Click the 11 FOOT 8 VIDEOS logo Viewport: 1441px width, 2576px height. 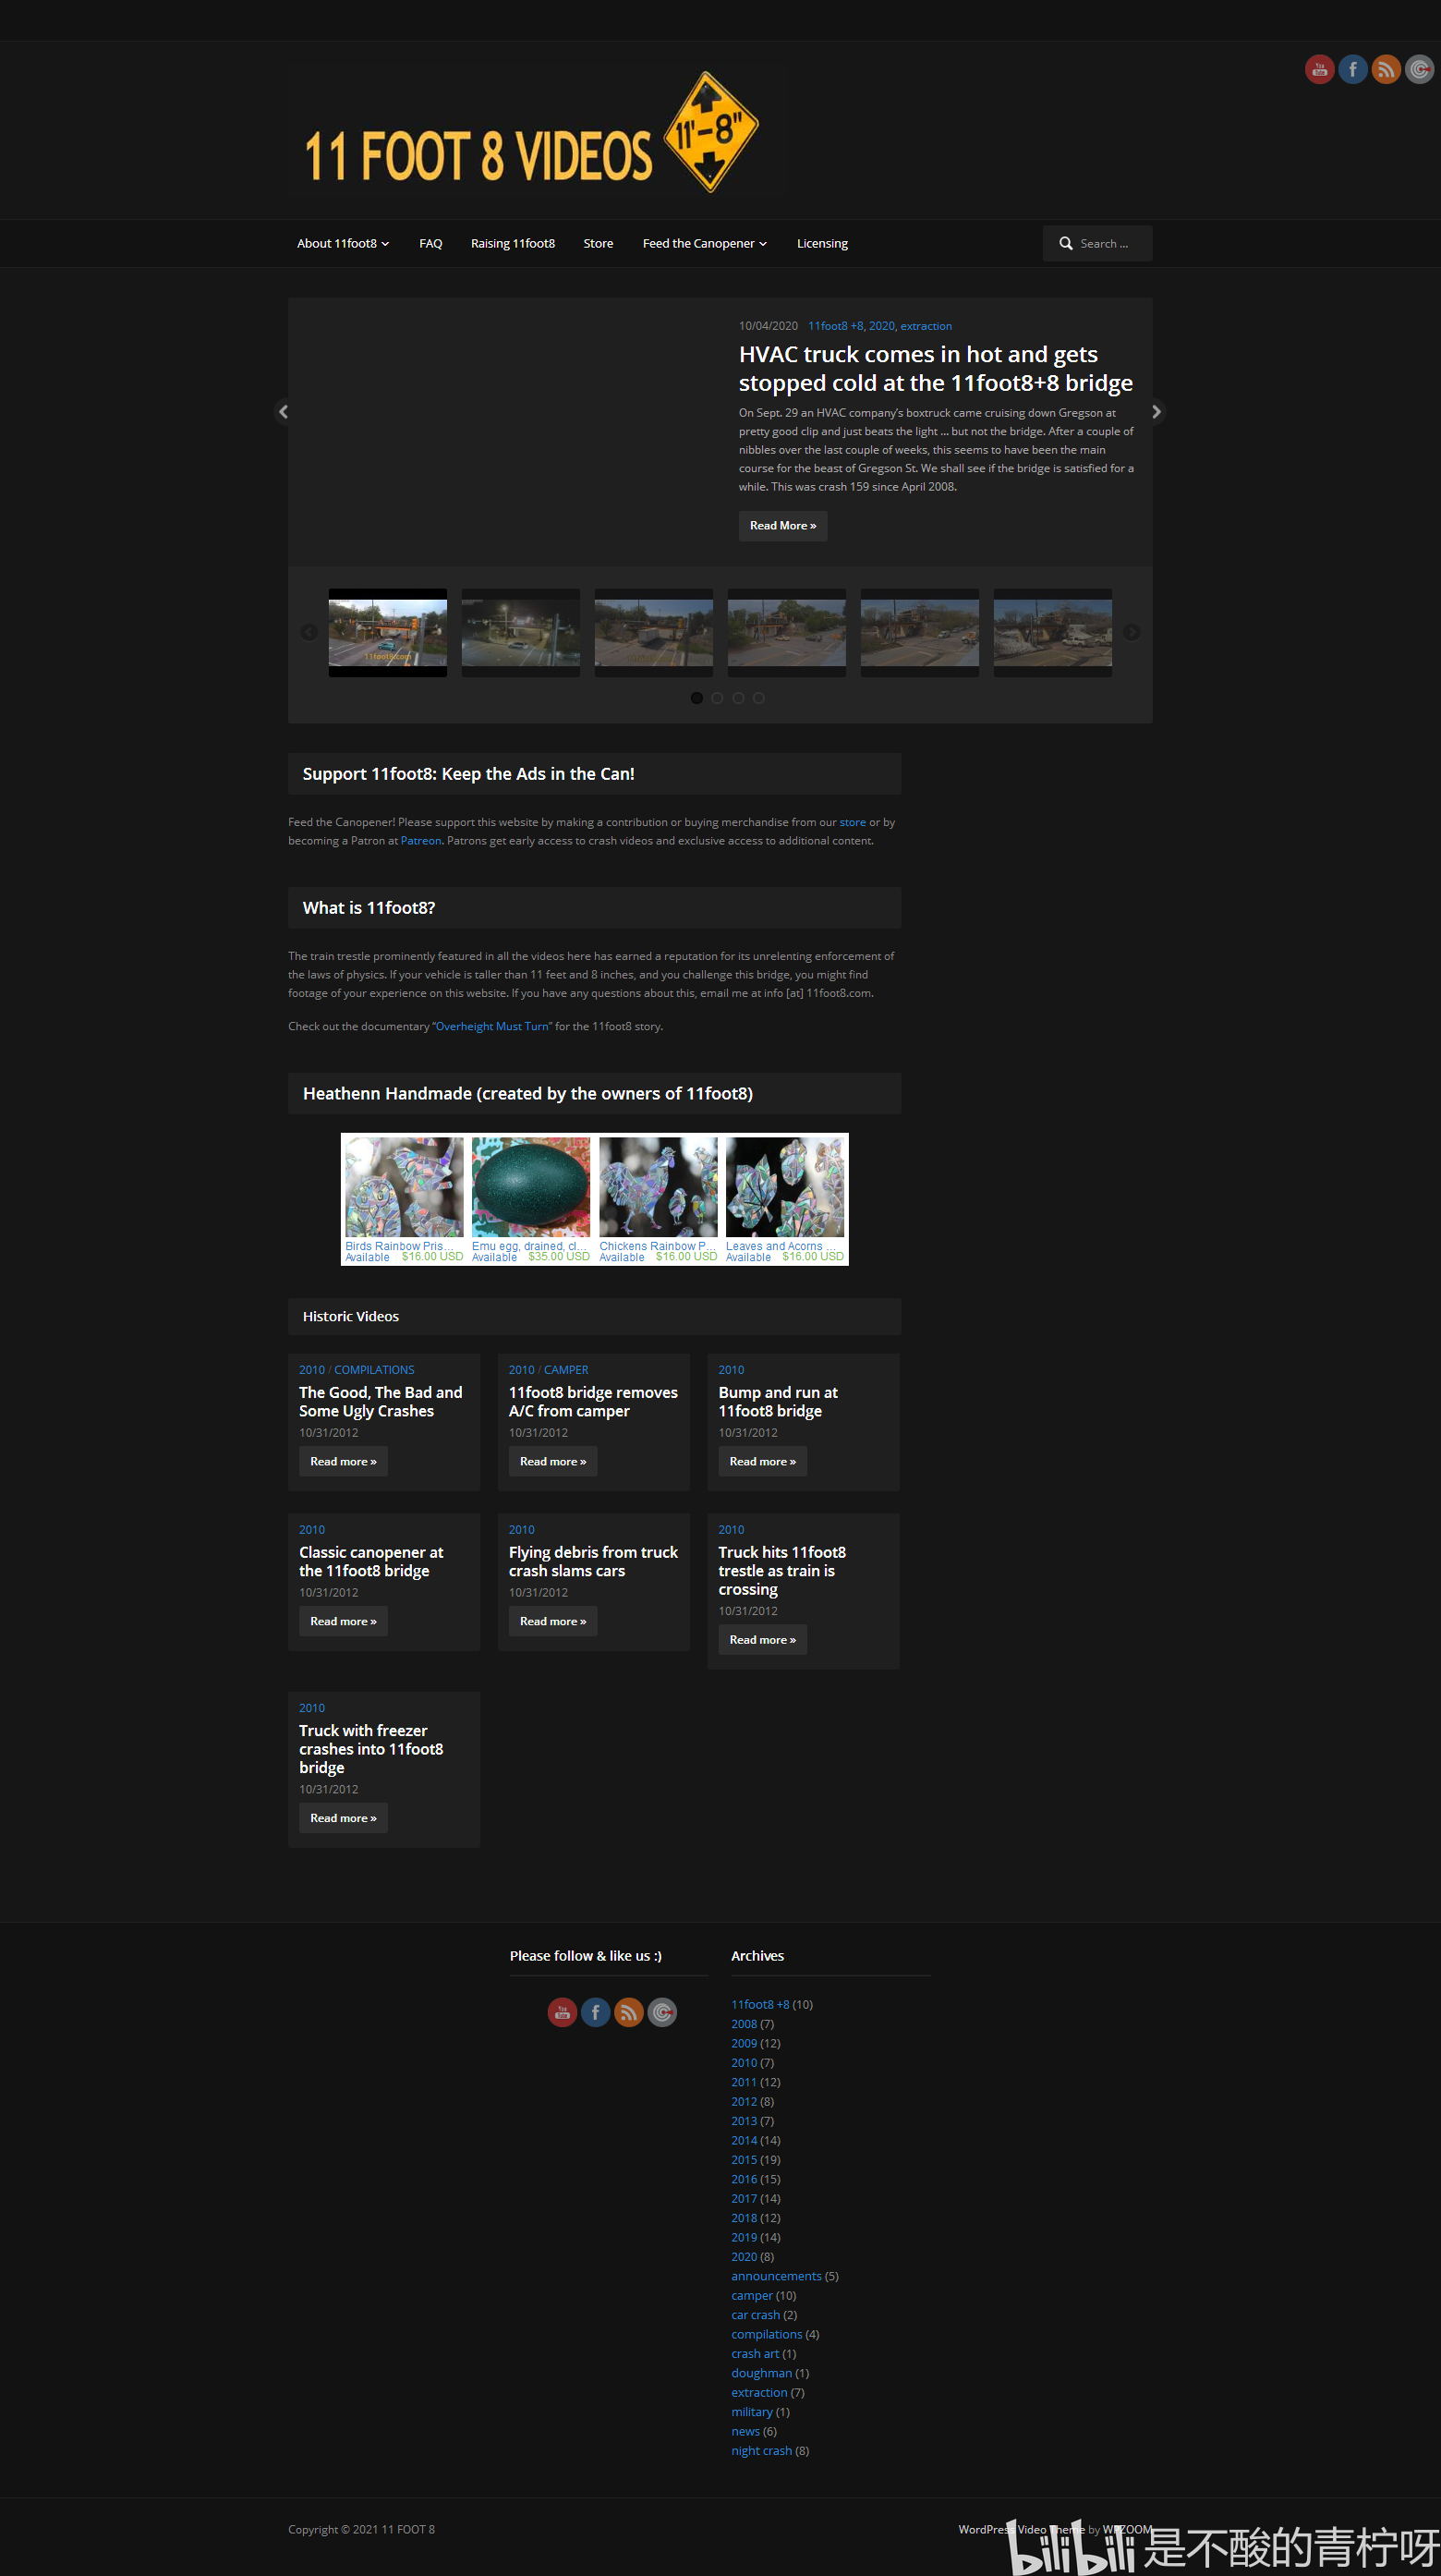[x=531, y=132]
